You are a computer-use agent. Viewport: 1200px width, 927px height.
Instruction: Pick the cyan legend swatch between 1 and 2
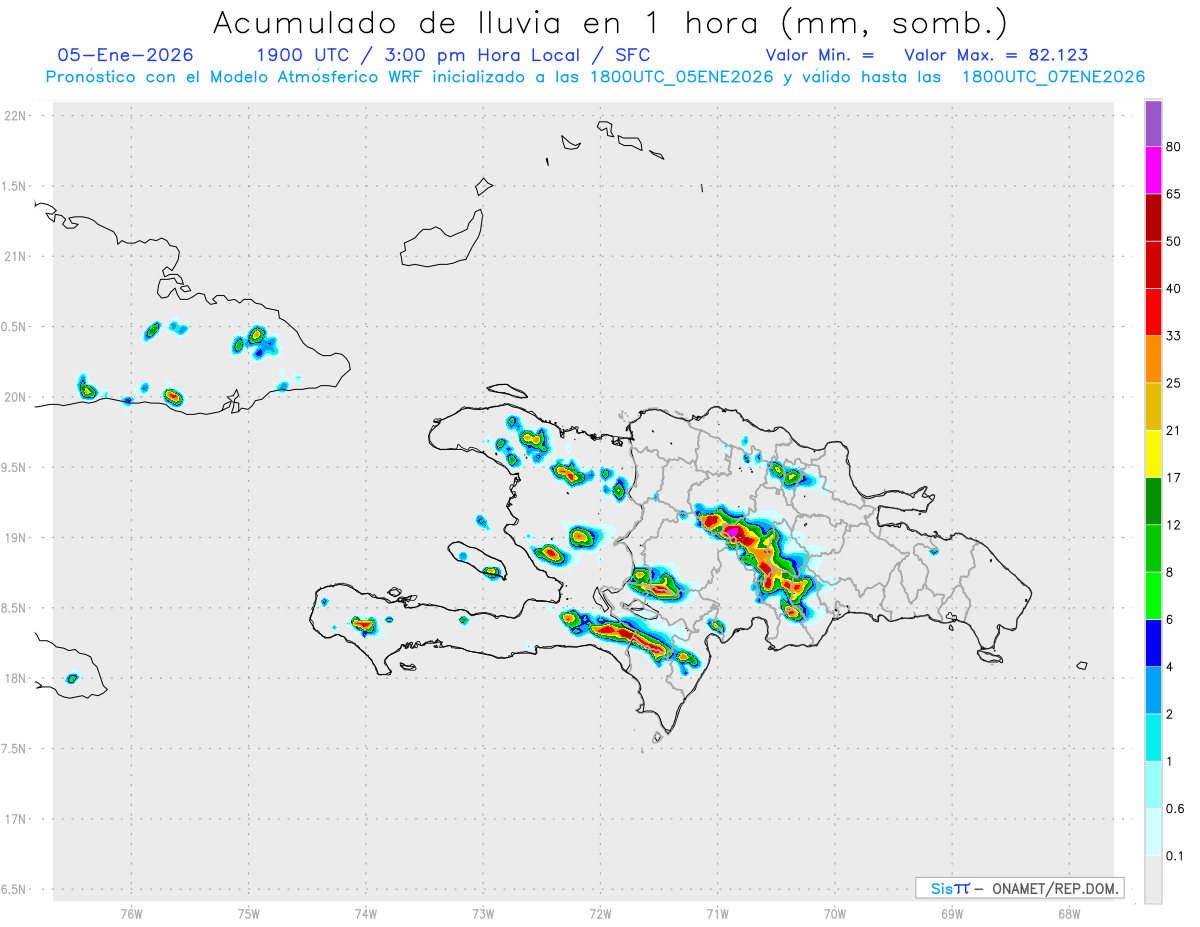[1153, 738]
